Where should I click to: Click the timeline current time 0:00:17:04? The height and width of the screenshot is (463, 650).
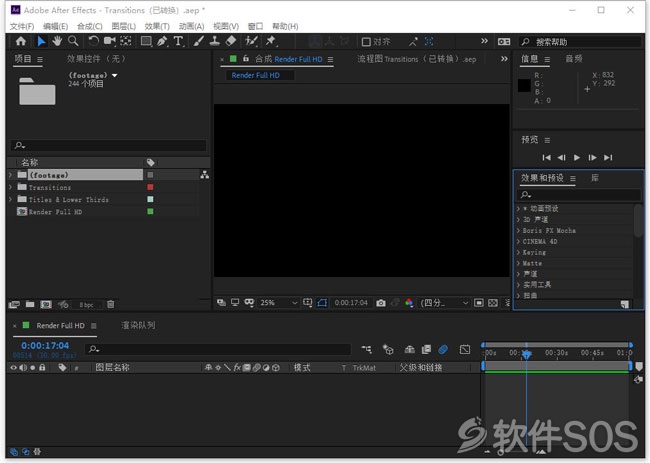(45, 345)
